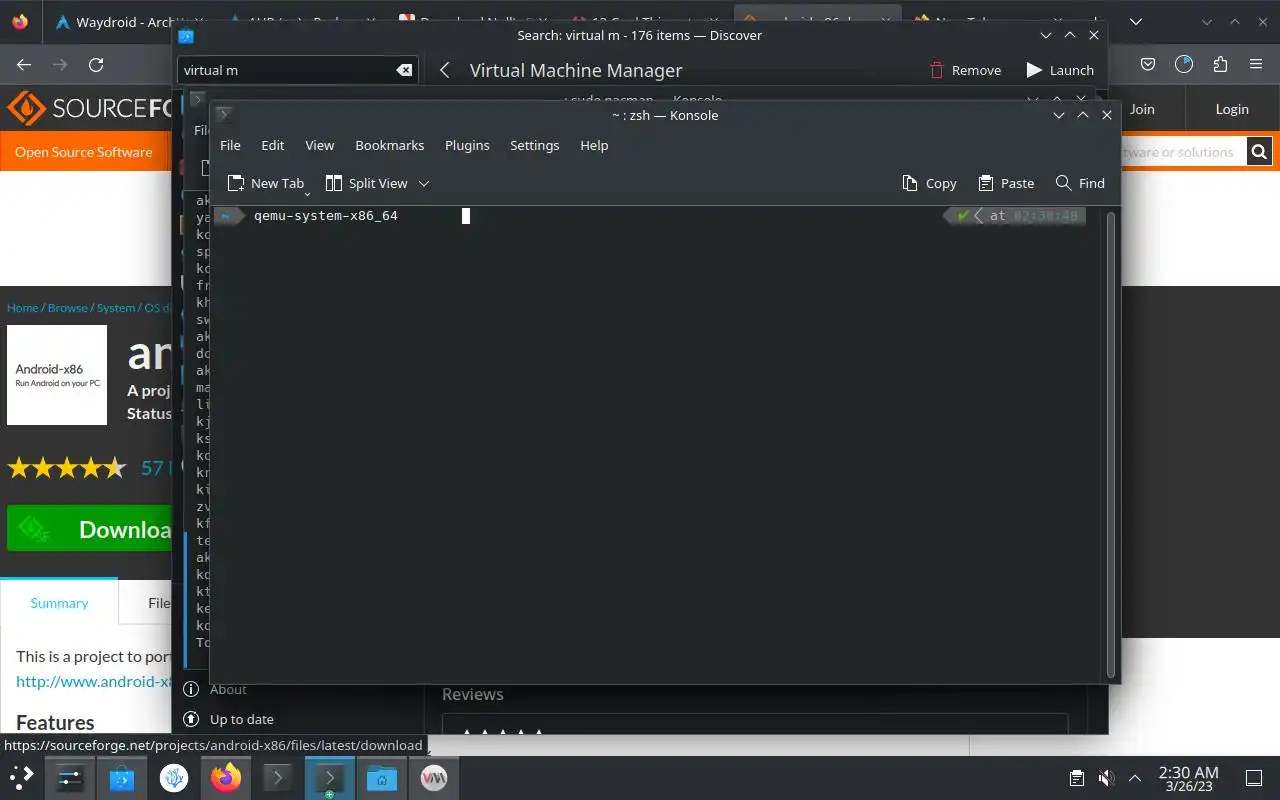This screenshot has height=800, width=1280.
Task: Open the Firefox hamburger application menu
Action: click(x=1256, y=64)
